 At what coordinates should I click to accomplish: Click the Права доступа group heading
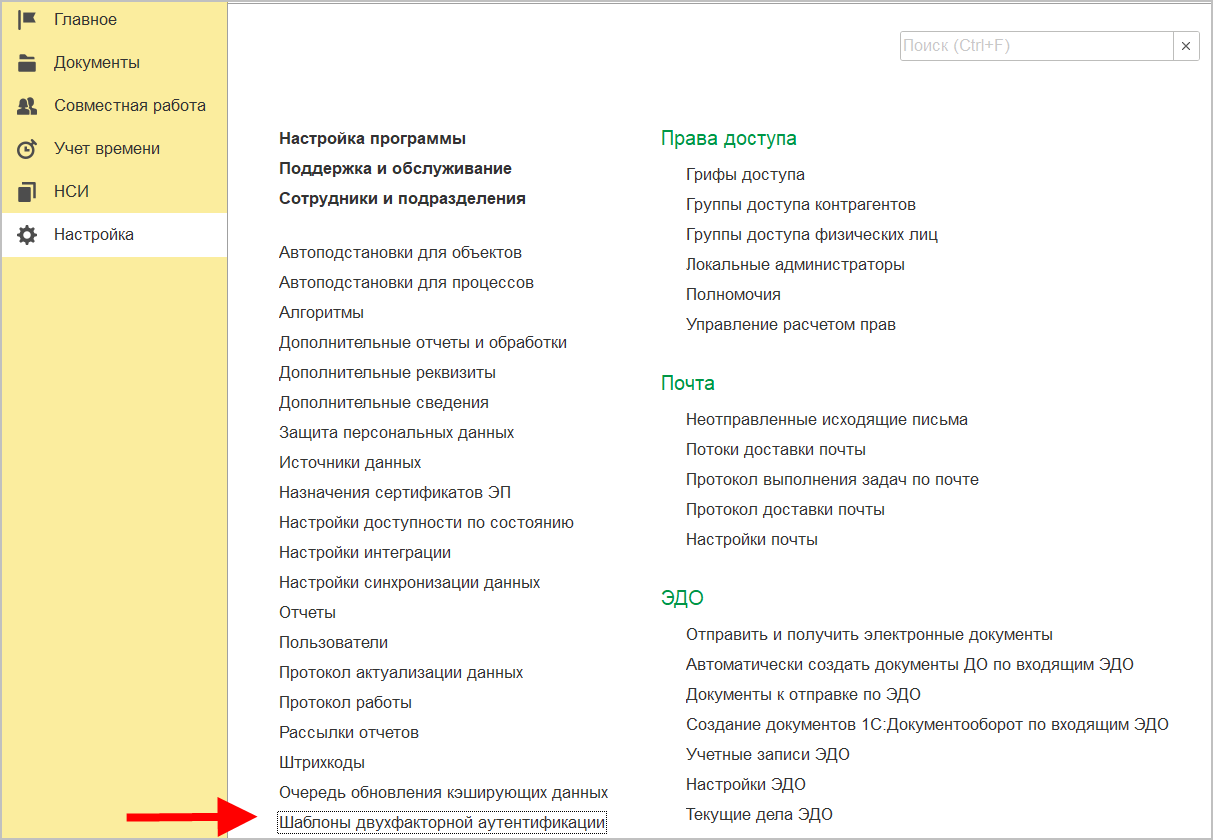point(728,138)
